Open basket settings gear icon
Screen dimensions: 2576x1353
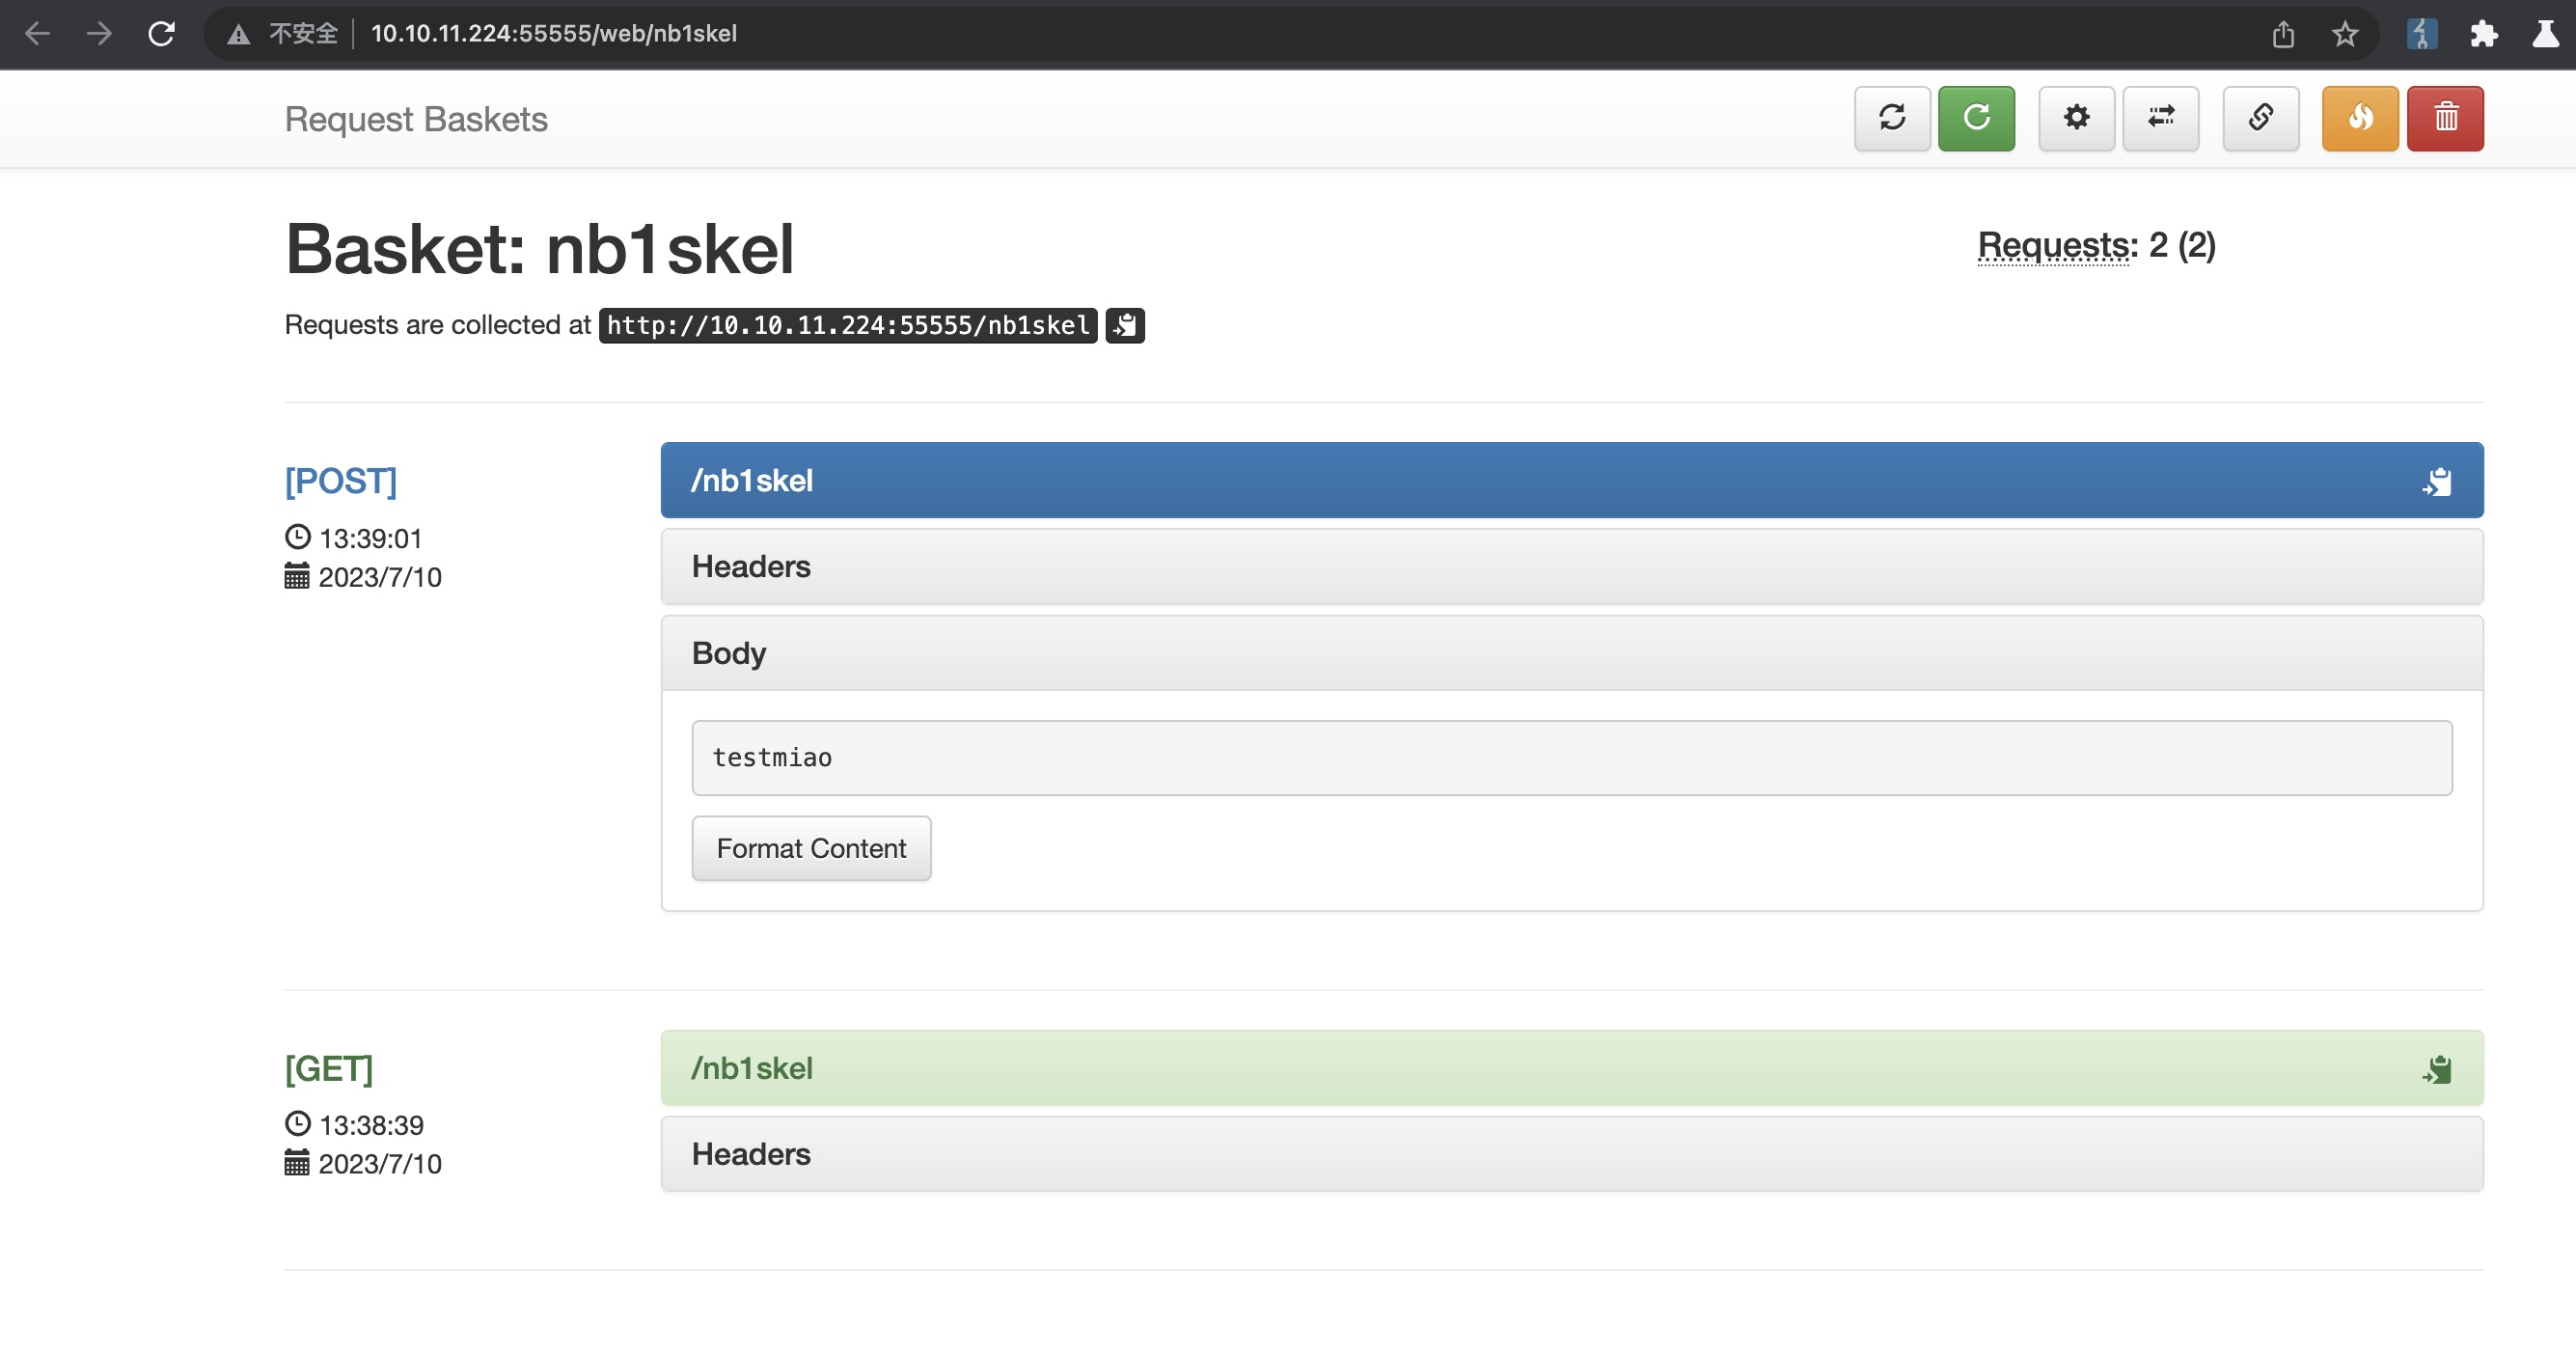tap(2076, 118)
